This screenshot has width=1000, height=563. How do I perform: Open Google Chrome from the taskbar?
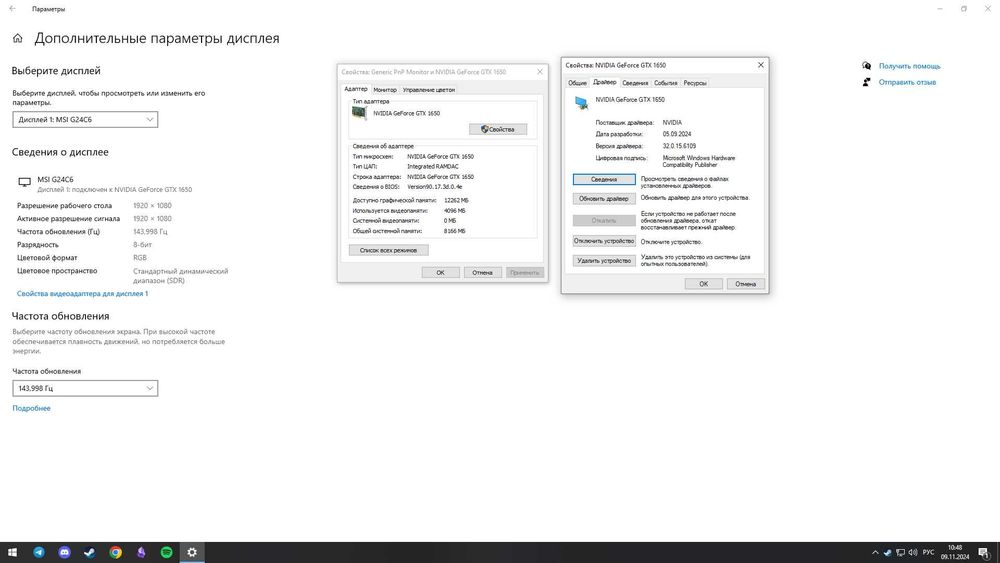(115, 552)
